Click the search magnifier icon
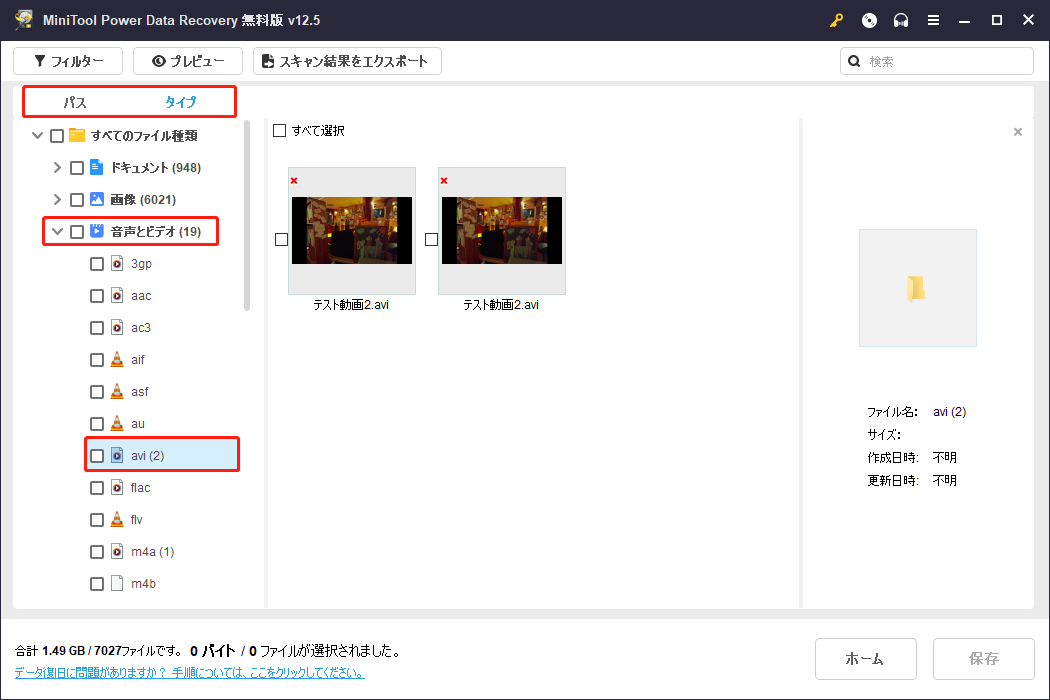This screenshot has height=700, width=1050. (x=854, y=61)
